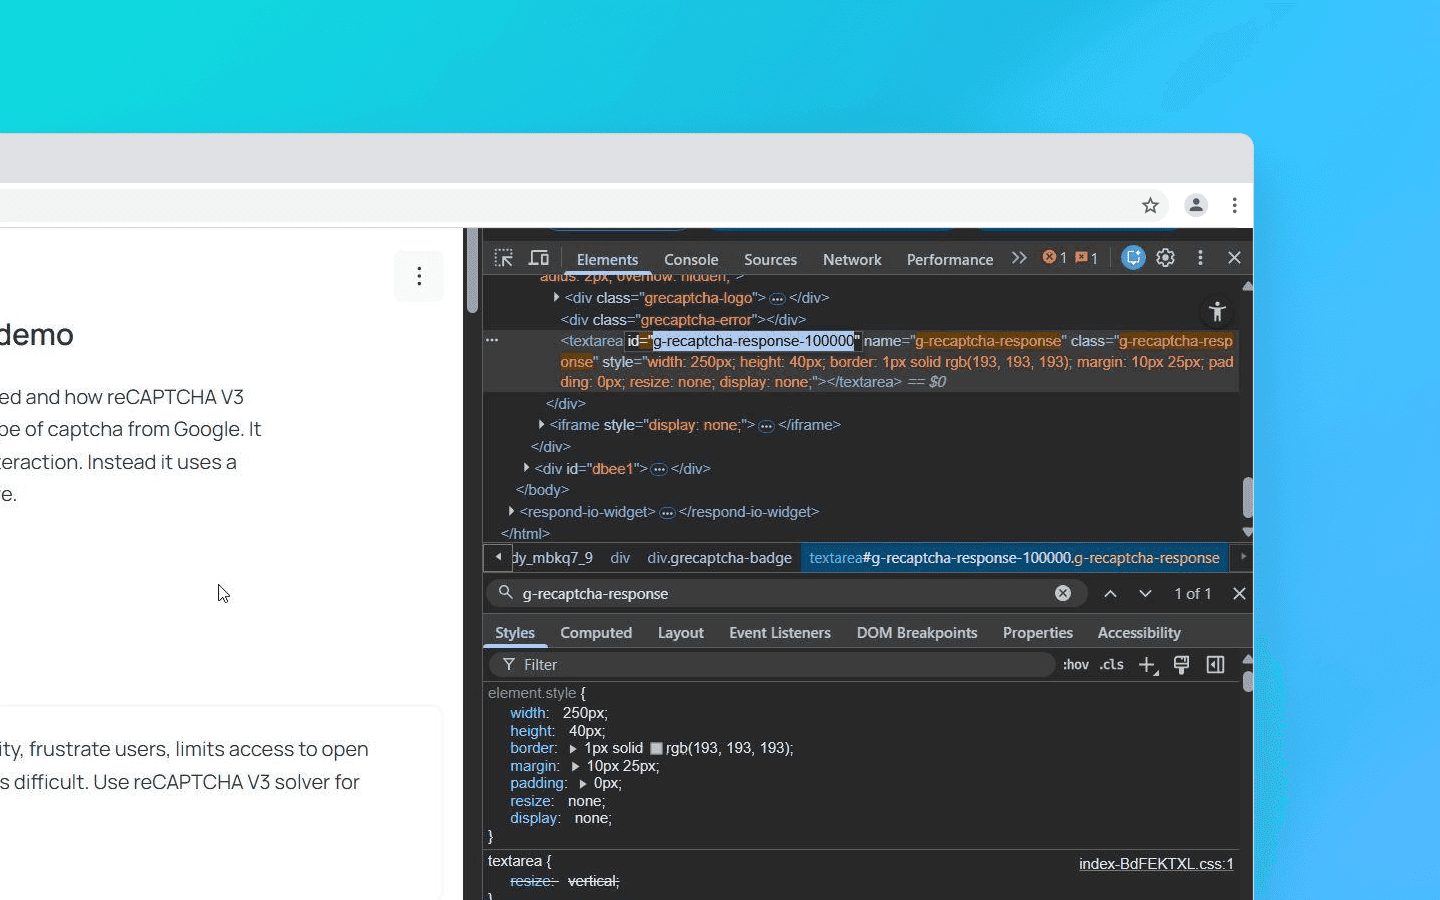Show more DevTools tabs chevron
The width and height of the screenshot is (1440, 900).
coord(1019,258)
